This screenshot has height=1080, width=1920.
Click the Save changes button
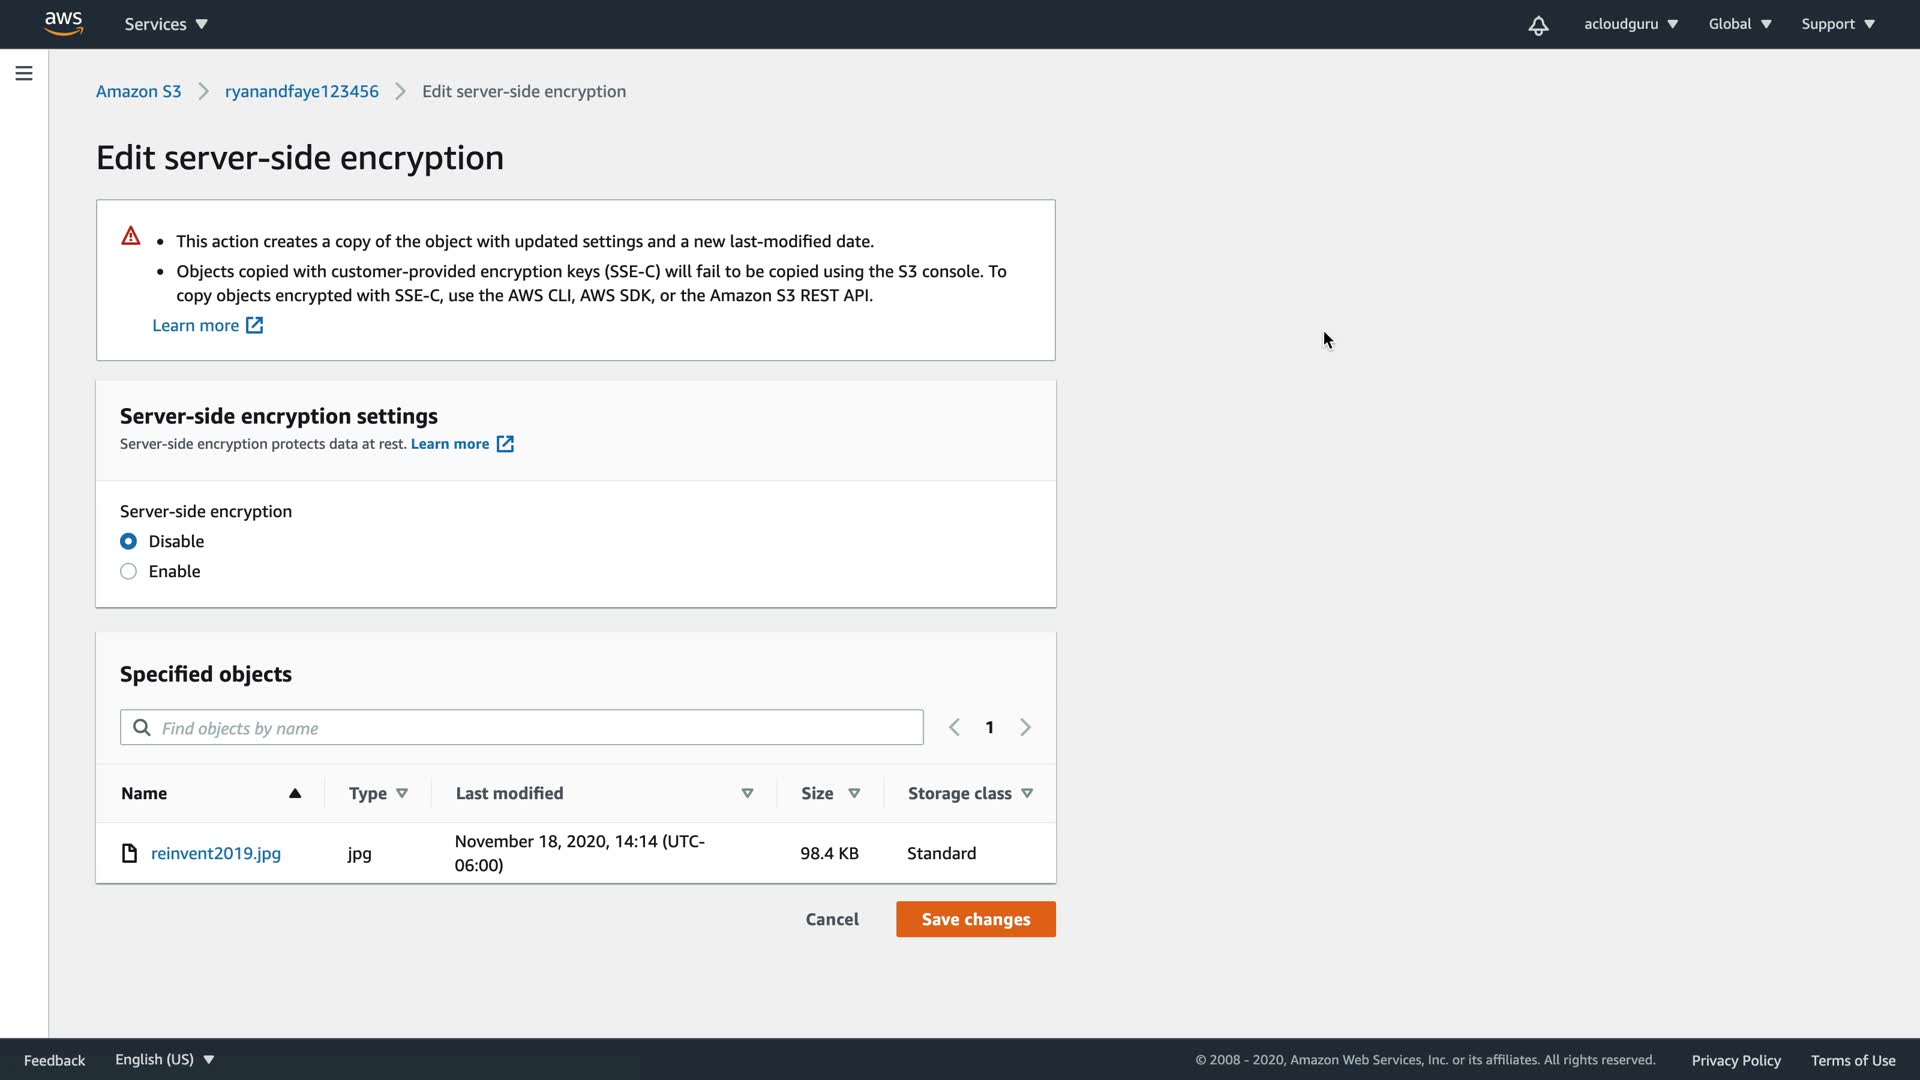pyautogui.click(x=975, y=919)
